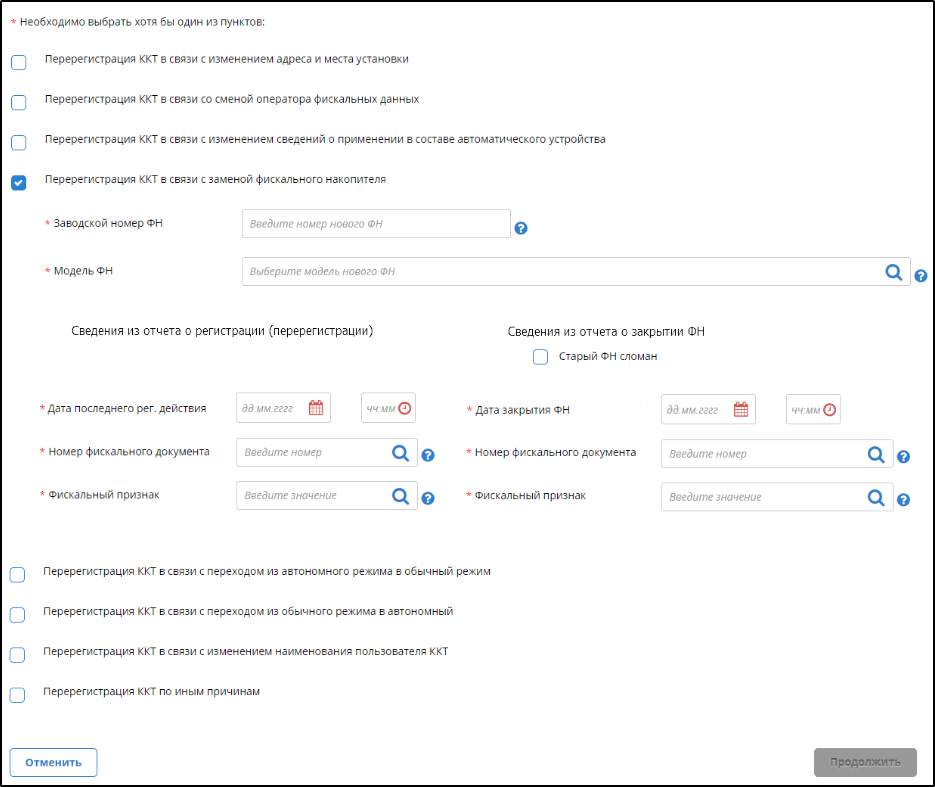This screenshot has width=935, height=787.
Task: Open calendar for Дата закрытия ФН
Action: (741, 409)
